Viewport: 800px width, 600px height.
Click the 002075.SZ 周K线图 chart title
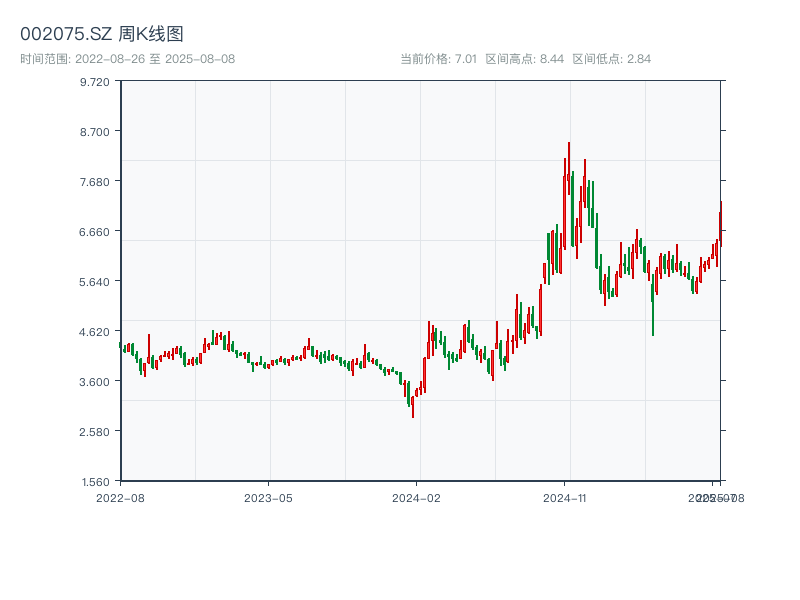coord(102,34)
